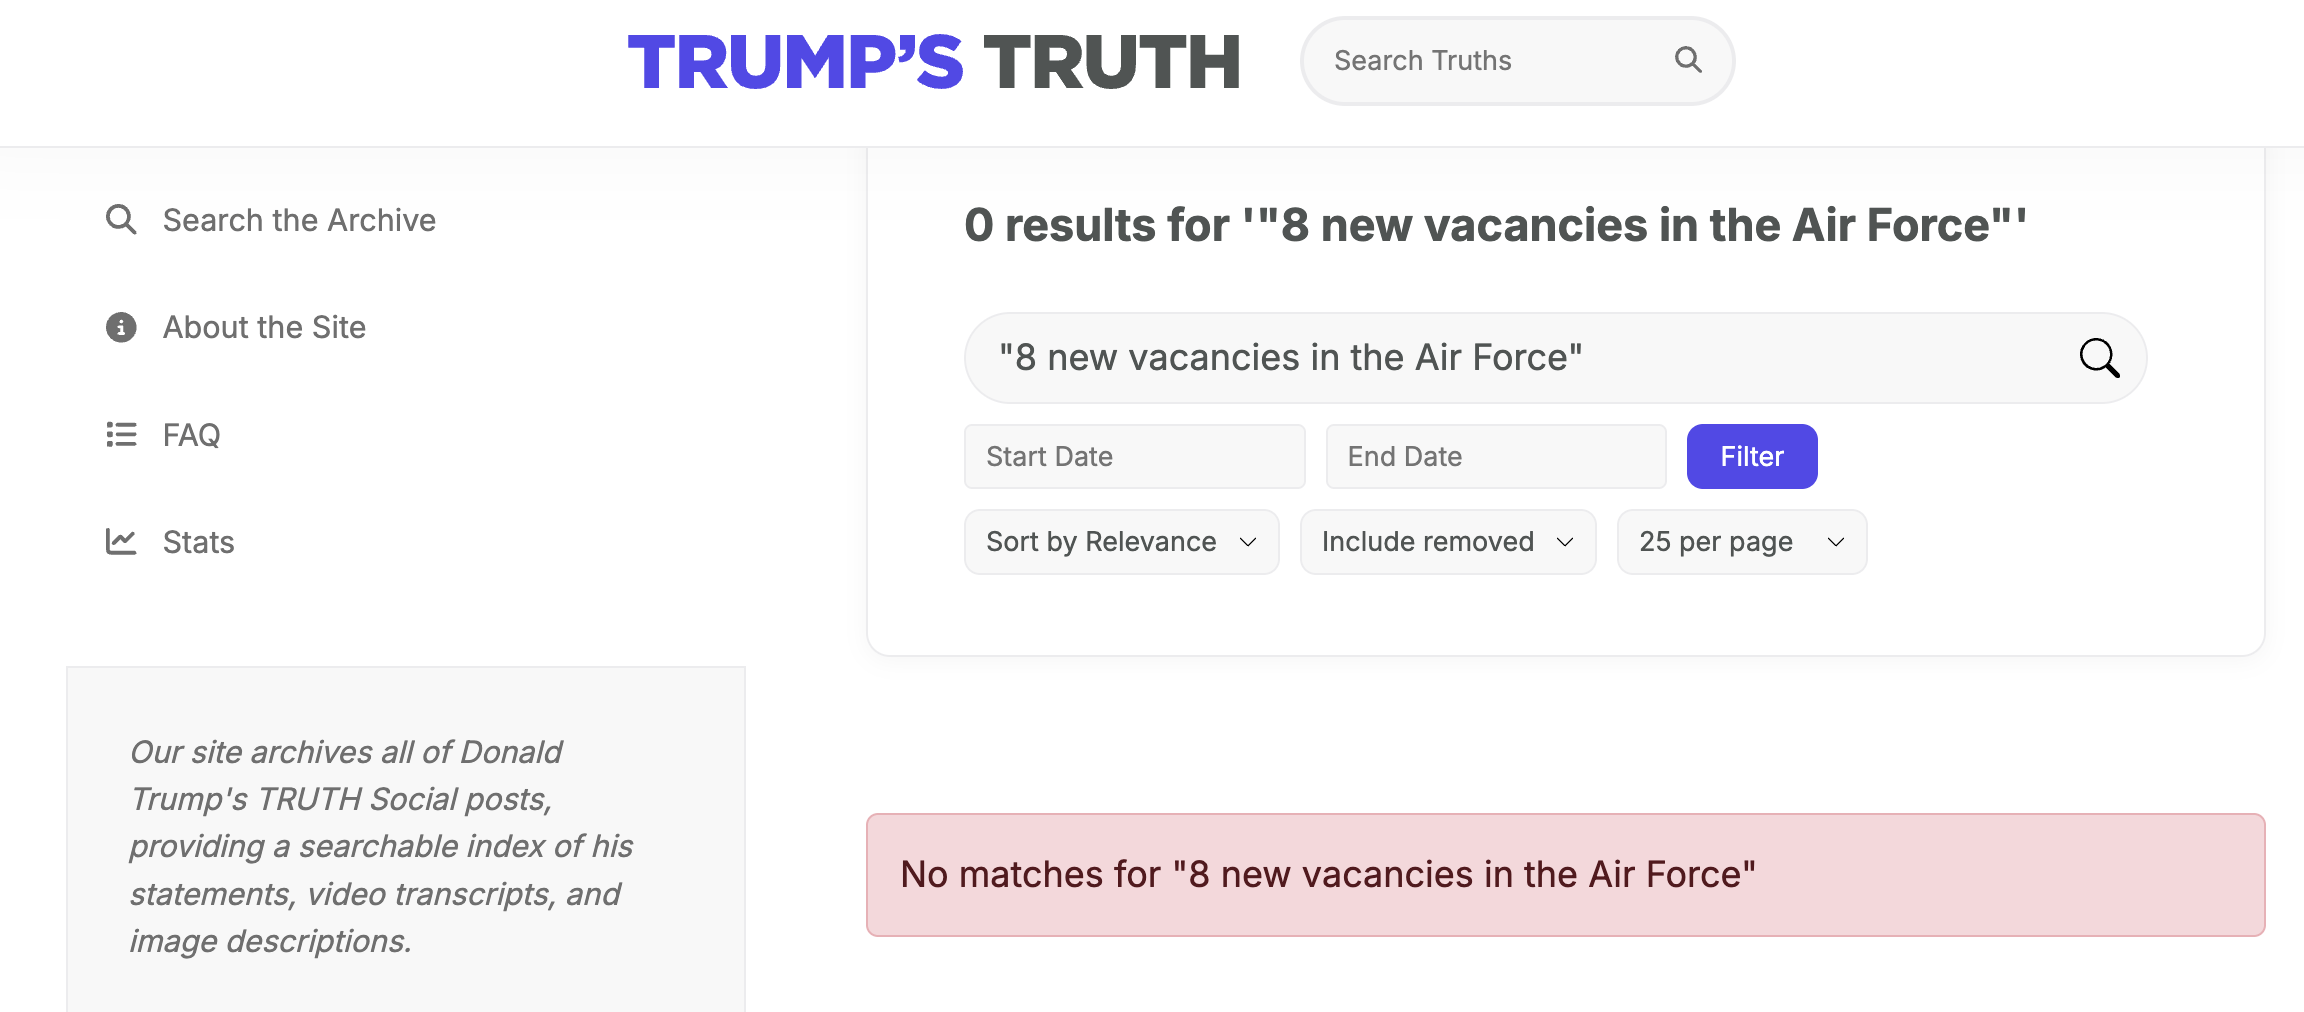This screenshot has height=1012, width=2304.
Task: Click the chart icon beside Stats
Action: coord(121,542)
